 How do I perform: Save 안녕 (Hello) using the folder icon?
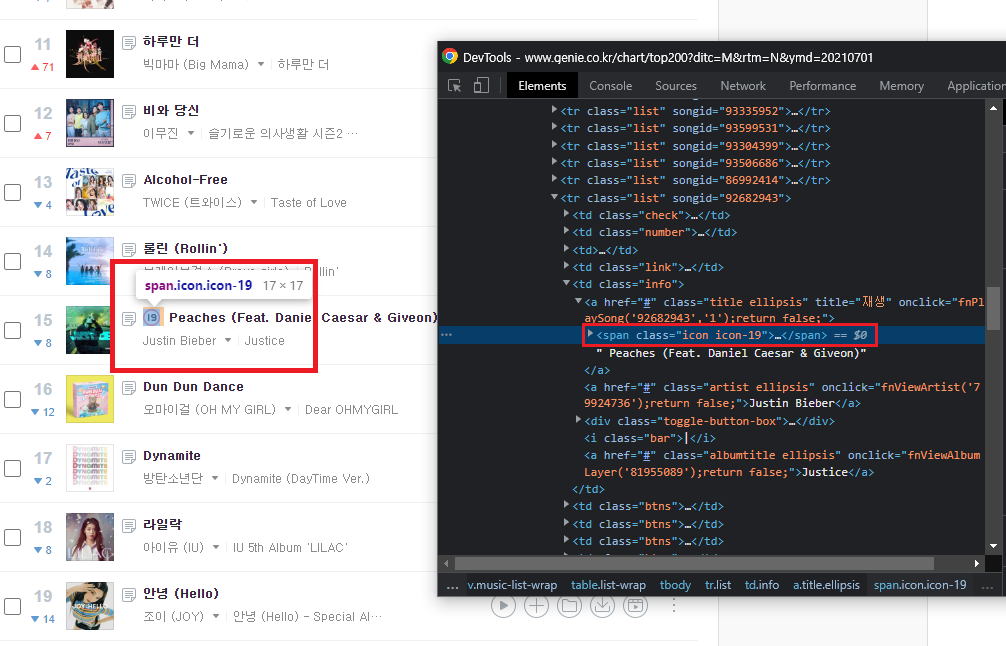pyautogui.click(x=569, y=606)
